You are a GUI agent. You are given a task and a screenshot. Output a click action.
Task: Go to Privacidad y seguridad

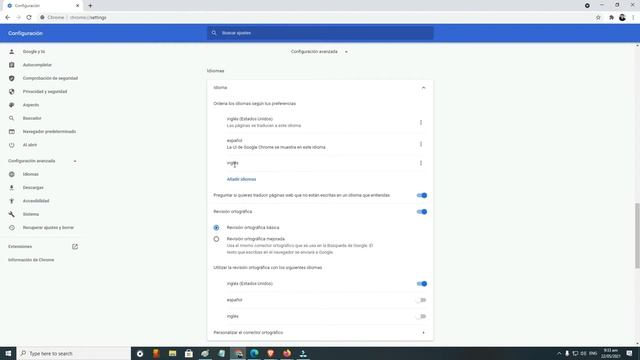coord(45,92)
